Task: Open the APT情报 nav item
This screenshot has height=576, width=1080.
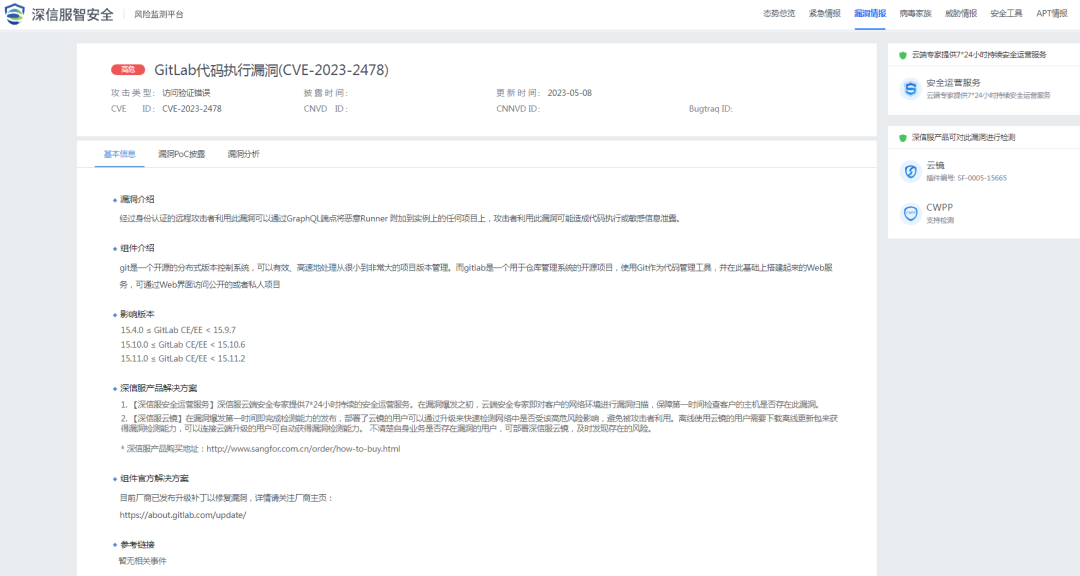Action: tap(1052, 14)
